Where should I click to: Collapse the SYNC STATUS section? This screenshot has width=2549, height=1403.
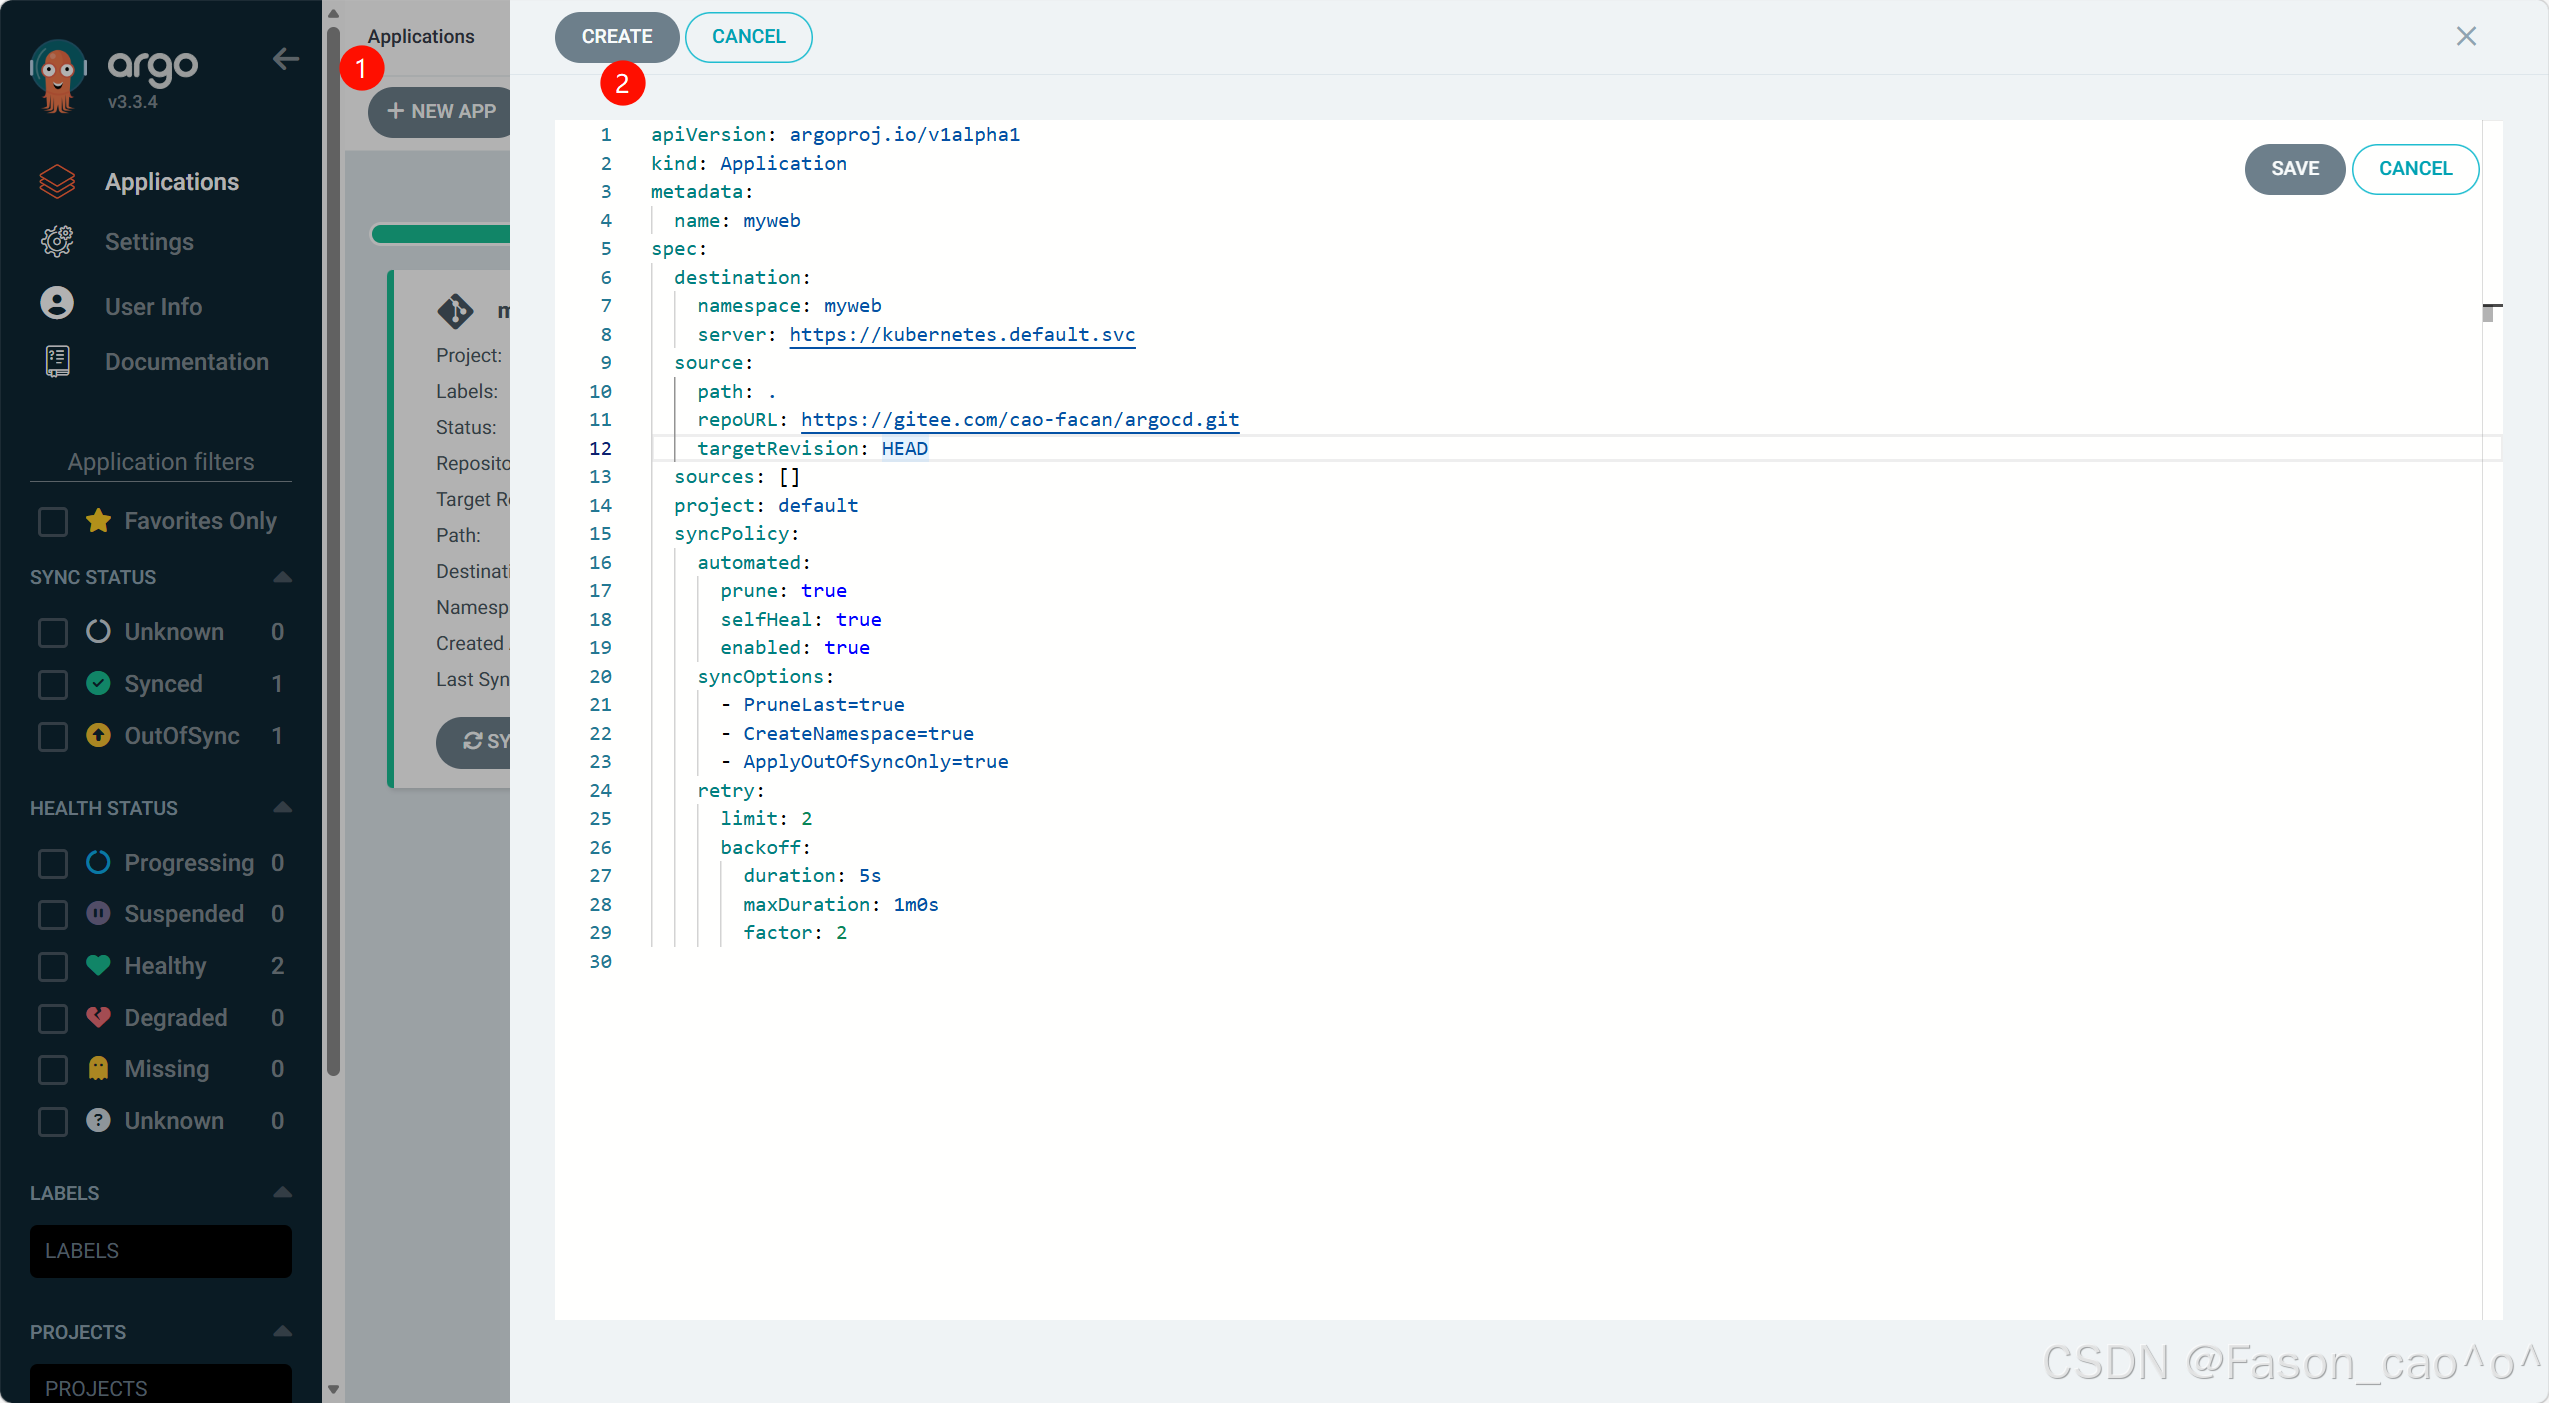tap(282, 577)
